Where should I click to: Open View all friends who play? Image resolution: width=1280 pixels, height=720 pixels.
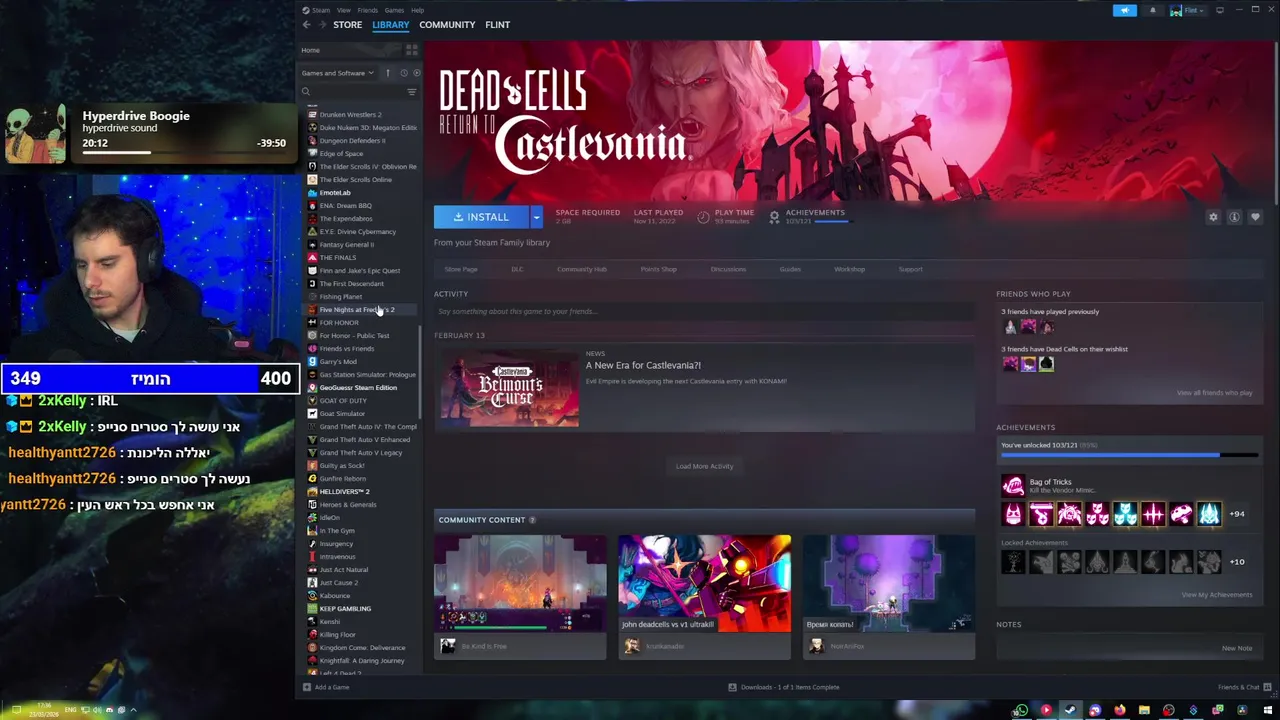[1214, 393]
